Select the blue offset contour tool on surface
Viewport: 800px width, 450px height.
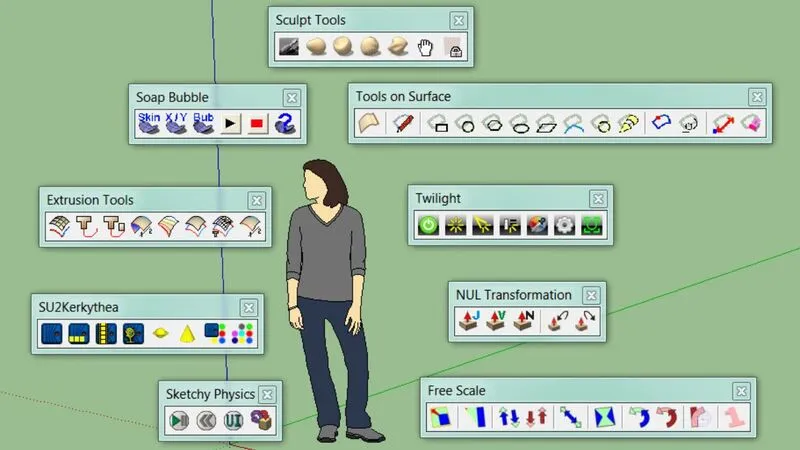click(661, 122)
